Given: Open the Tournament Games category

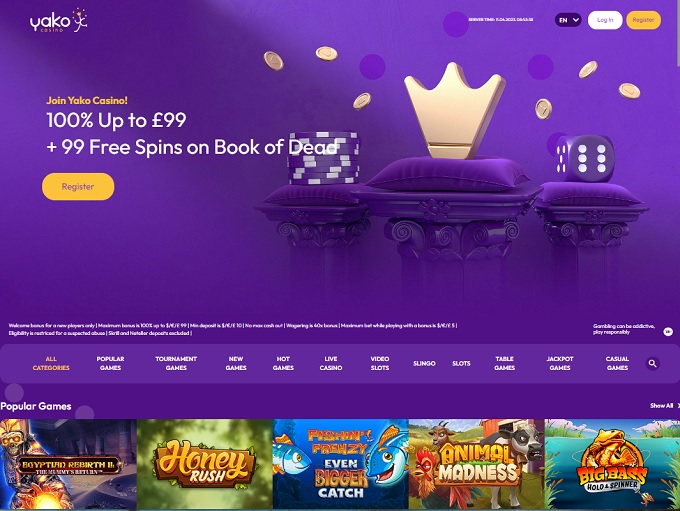Looking at the screenshot, I should (x=176, y=363).
